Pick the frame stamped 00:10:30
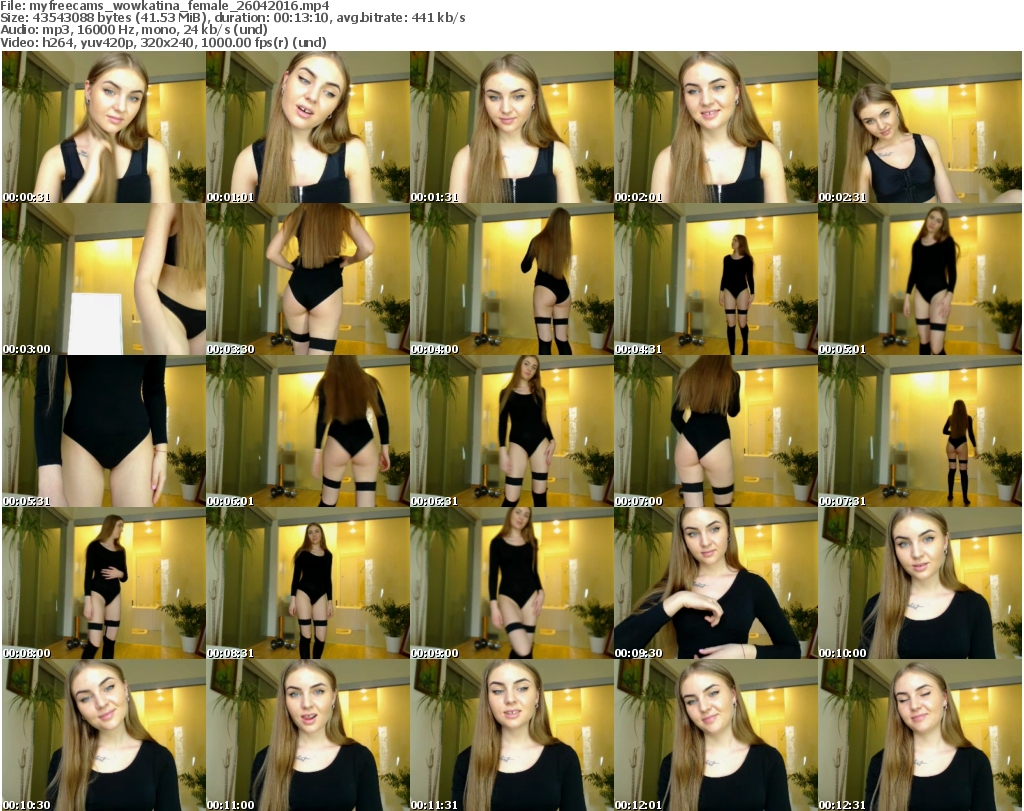The image size is (1024, 811). tap(104, 735)
